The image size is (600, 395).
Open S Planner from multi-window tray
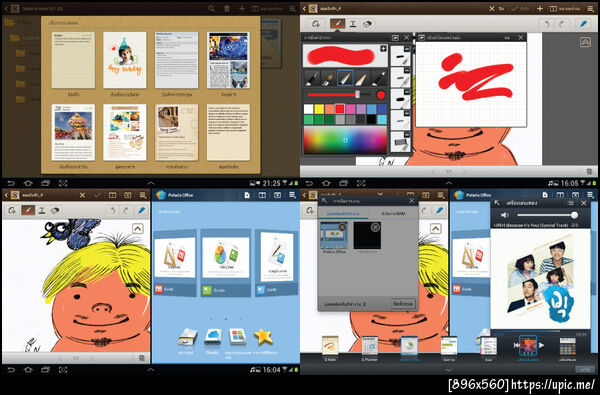370,348
